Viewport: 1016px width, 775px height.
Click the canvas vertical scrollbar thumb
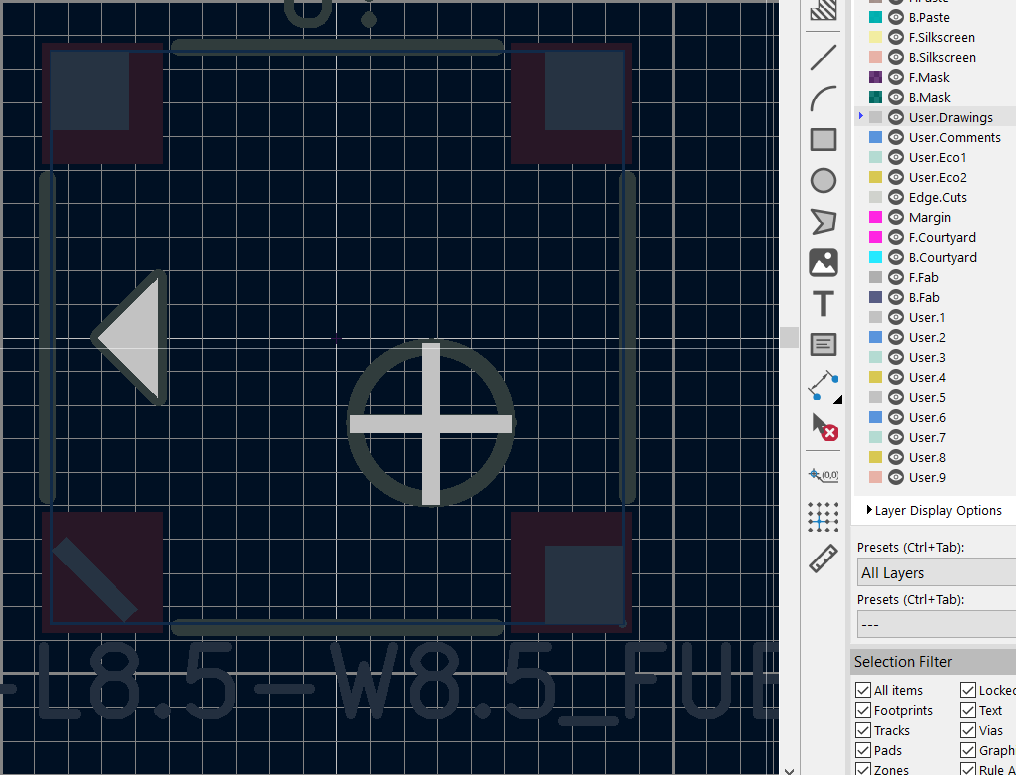click(789, 338)
